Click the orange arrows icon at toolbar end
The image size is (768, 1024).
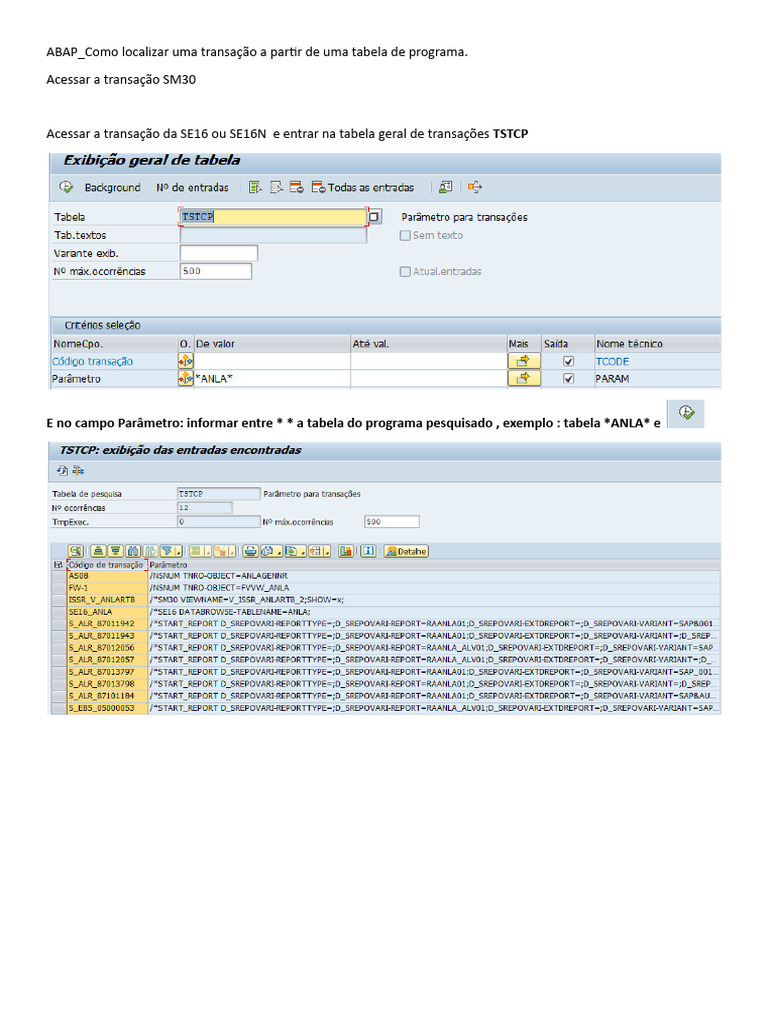tap(475, 187)
